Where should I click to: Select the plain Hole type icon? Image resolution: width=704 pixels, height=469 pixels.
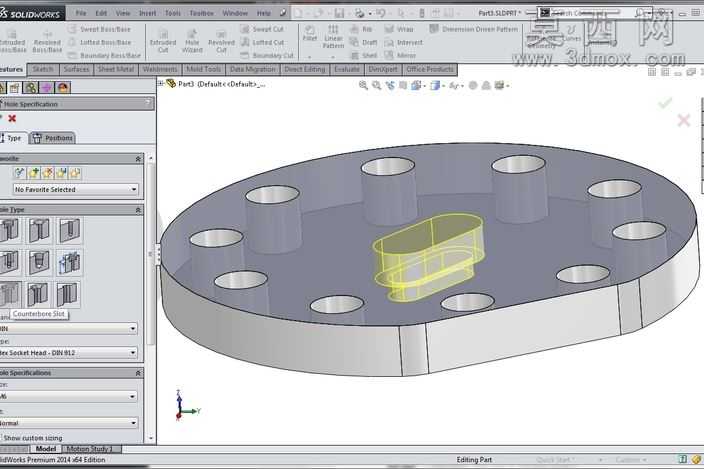pos(69,230)
